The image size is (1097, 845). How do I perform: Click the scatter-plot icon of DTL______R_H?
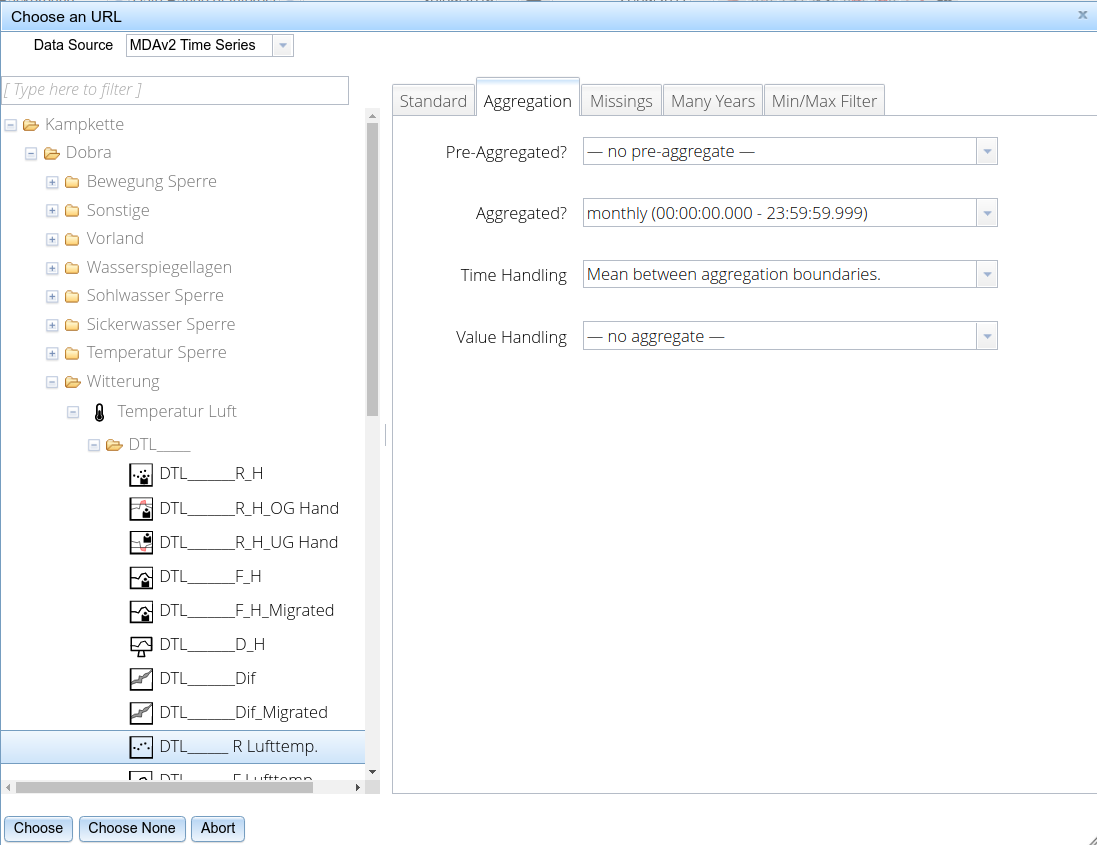coord(141,474)
